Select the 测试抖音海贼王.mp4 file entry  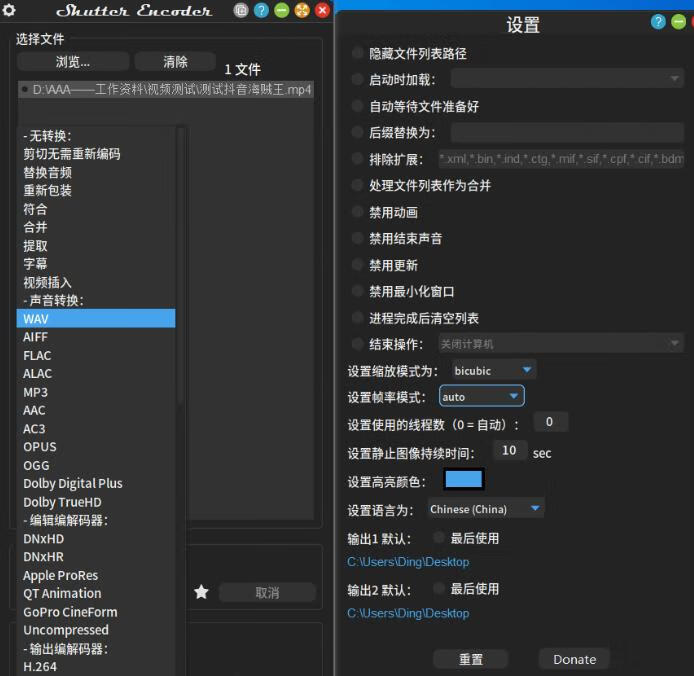coord(166,89)
